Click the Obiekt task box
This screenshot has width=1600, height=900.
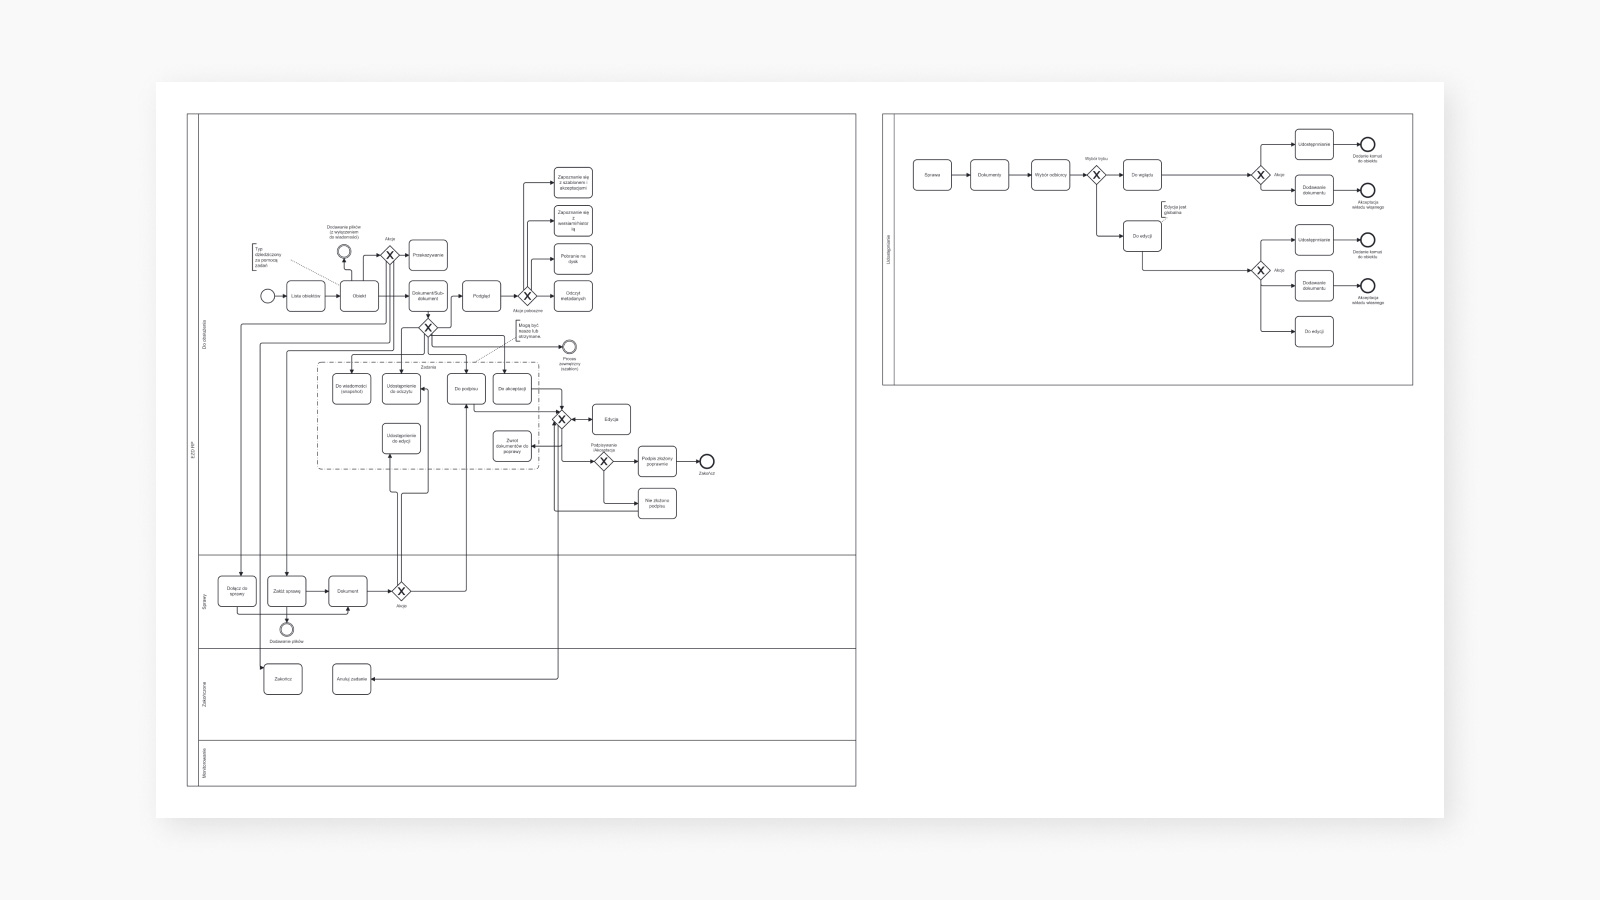coord(359,296)
